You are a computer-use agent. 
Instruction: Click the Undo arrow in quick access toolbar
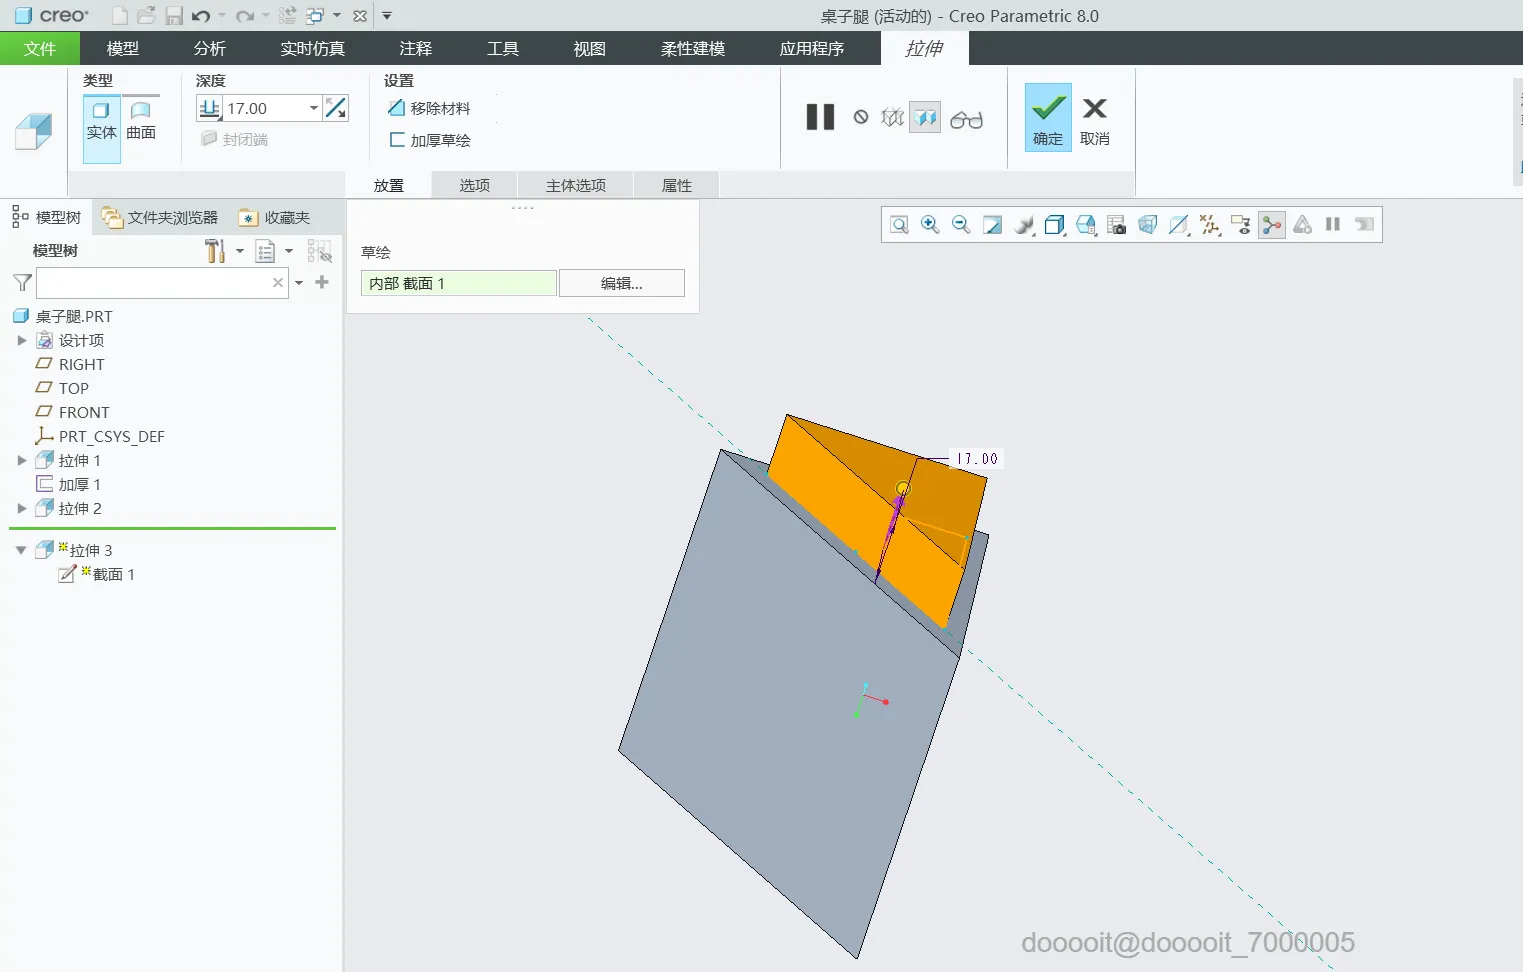coord(201,16)
